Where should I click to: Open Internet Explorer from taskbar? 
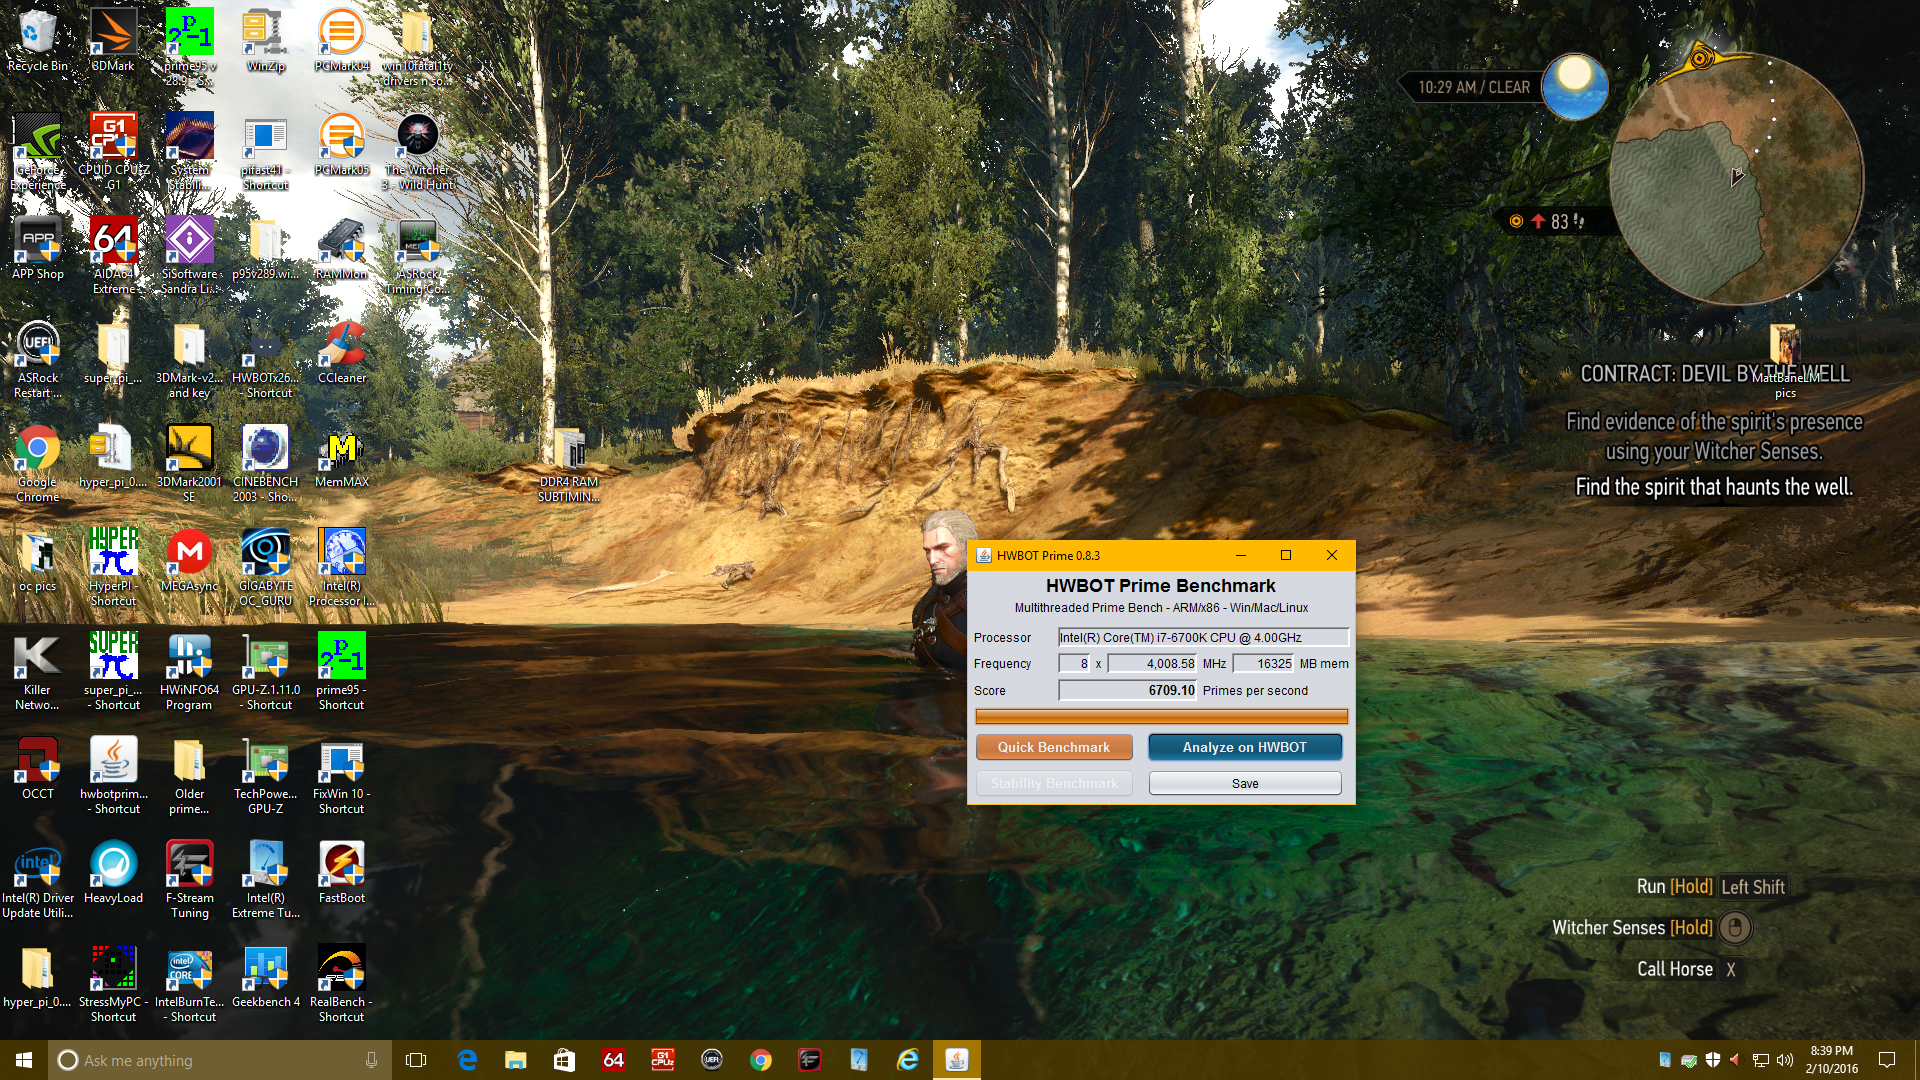pyautogui.click(x=908, y=1060)
